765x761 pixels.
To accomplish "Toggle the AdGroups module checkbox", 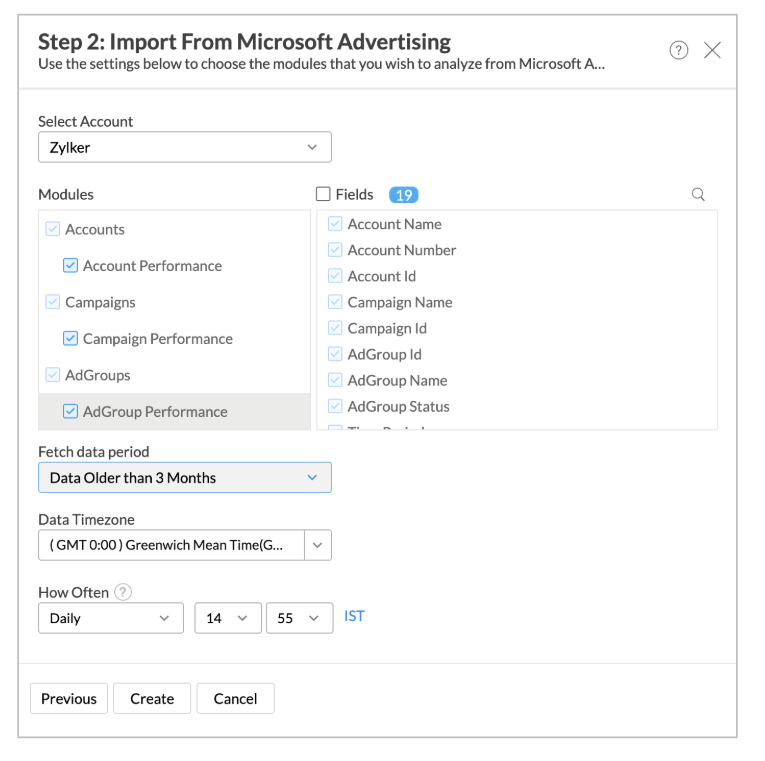I will pyautogui.click(x=53, y=375).
